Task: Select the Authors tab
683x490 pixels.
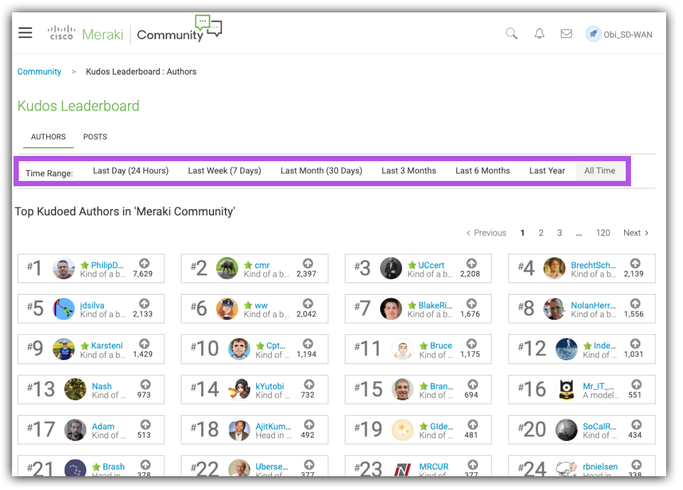Action: tap(48, 137)
